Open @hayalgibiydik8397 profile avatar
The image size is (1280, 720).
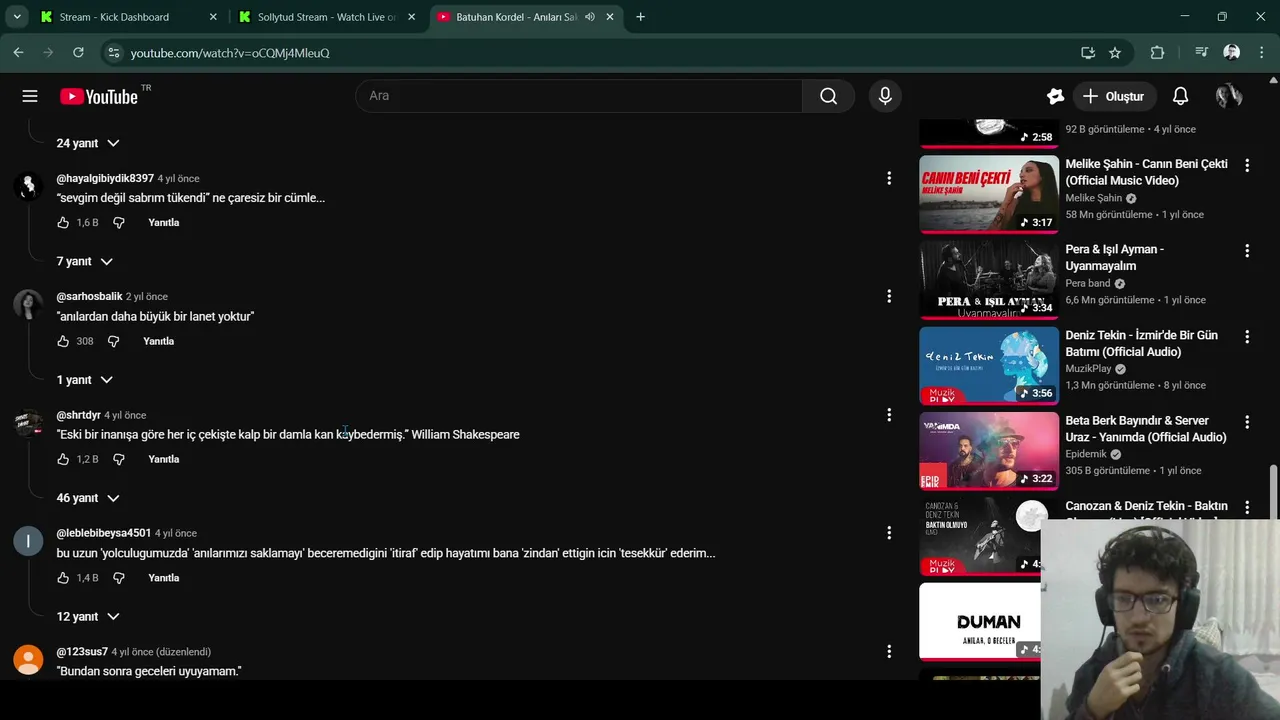(28, 185)
